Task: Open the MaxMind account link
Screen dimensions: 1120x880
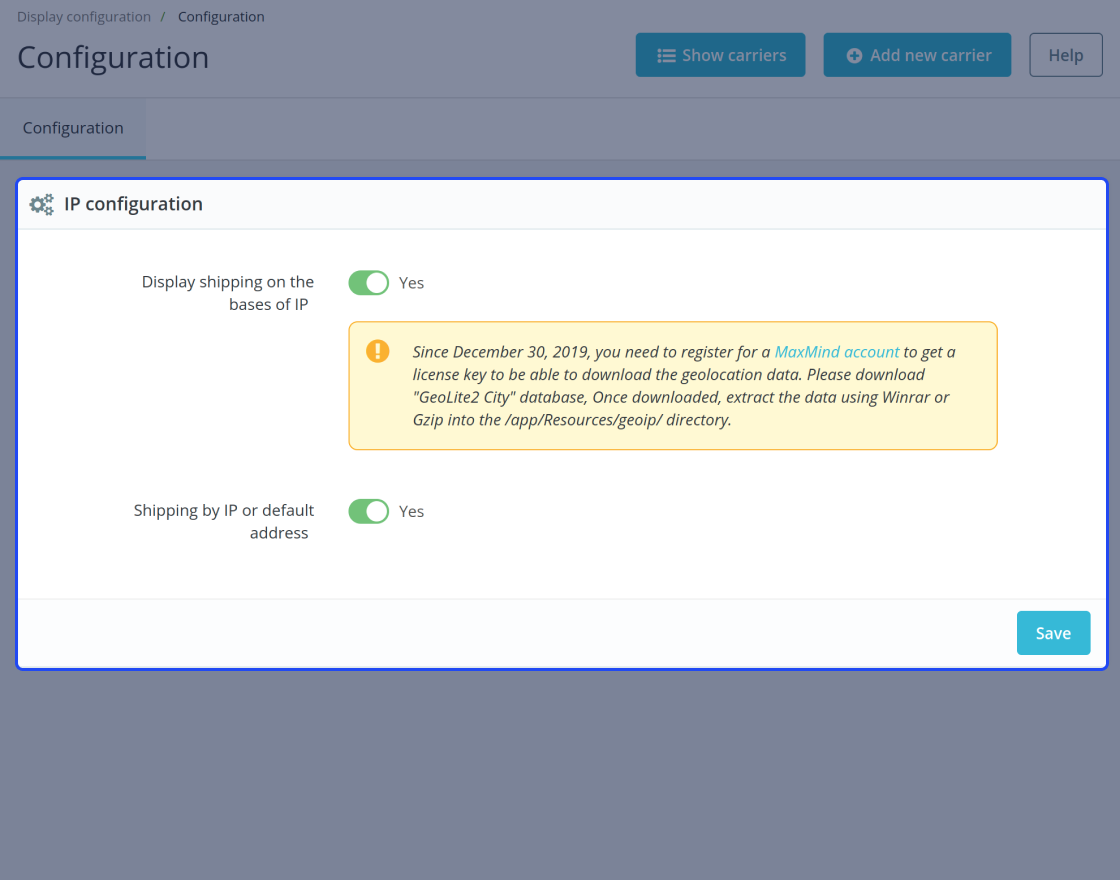Action: [836, 352]
